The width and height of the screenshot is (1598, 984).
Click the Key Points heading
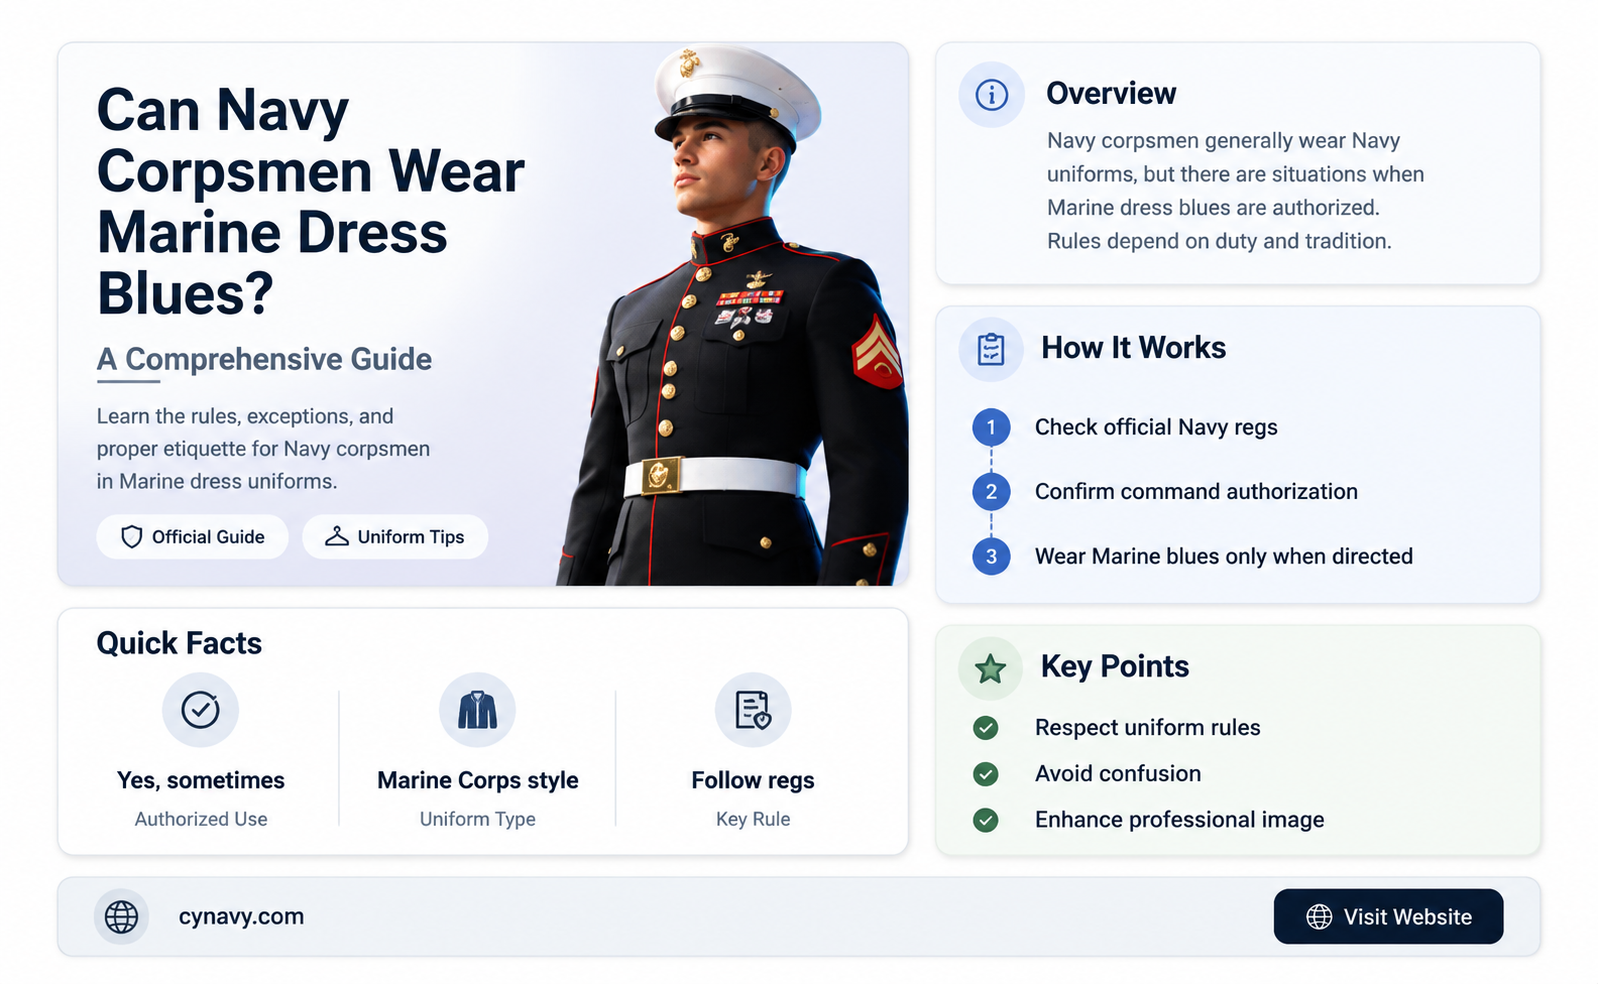tap(1115, 666)
